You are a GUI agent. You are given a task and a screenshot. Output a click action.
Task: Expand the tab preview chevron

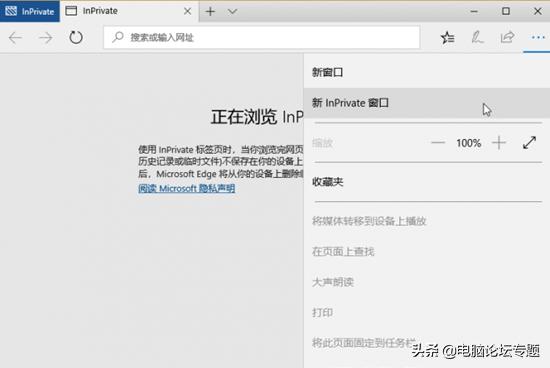[232, 12]
